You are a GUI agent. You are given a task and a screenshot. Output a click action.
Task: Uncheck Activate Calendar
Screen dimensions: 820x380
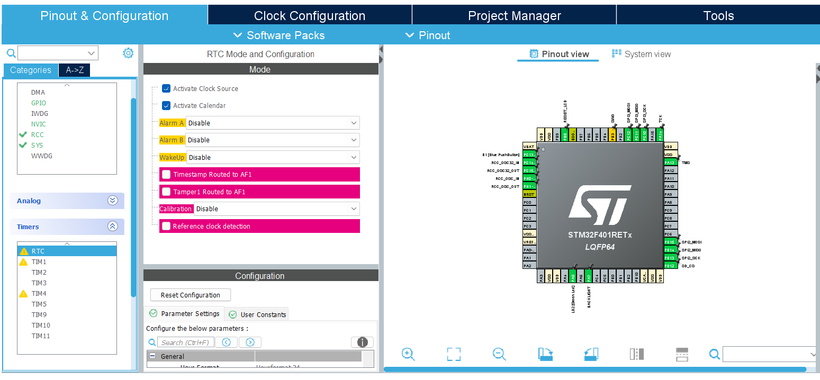[x=166, y=106]
